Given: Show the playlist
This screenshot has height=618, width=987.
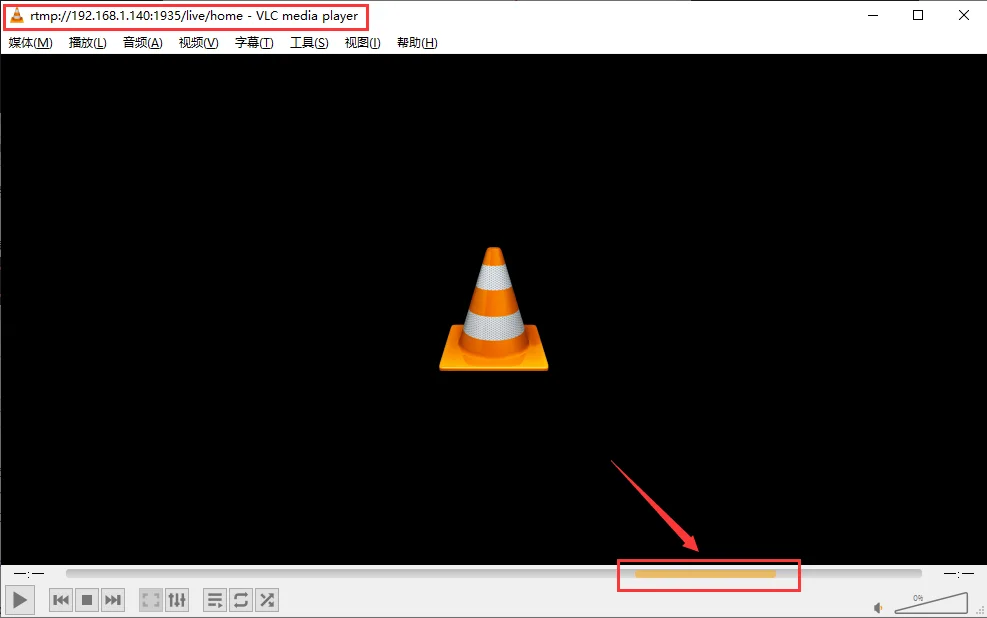Looking at the screenshot, I should [x=215, y=600].
